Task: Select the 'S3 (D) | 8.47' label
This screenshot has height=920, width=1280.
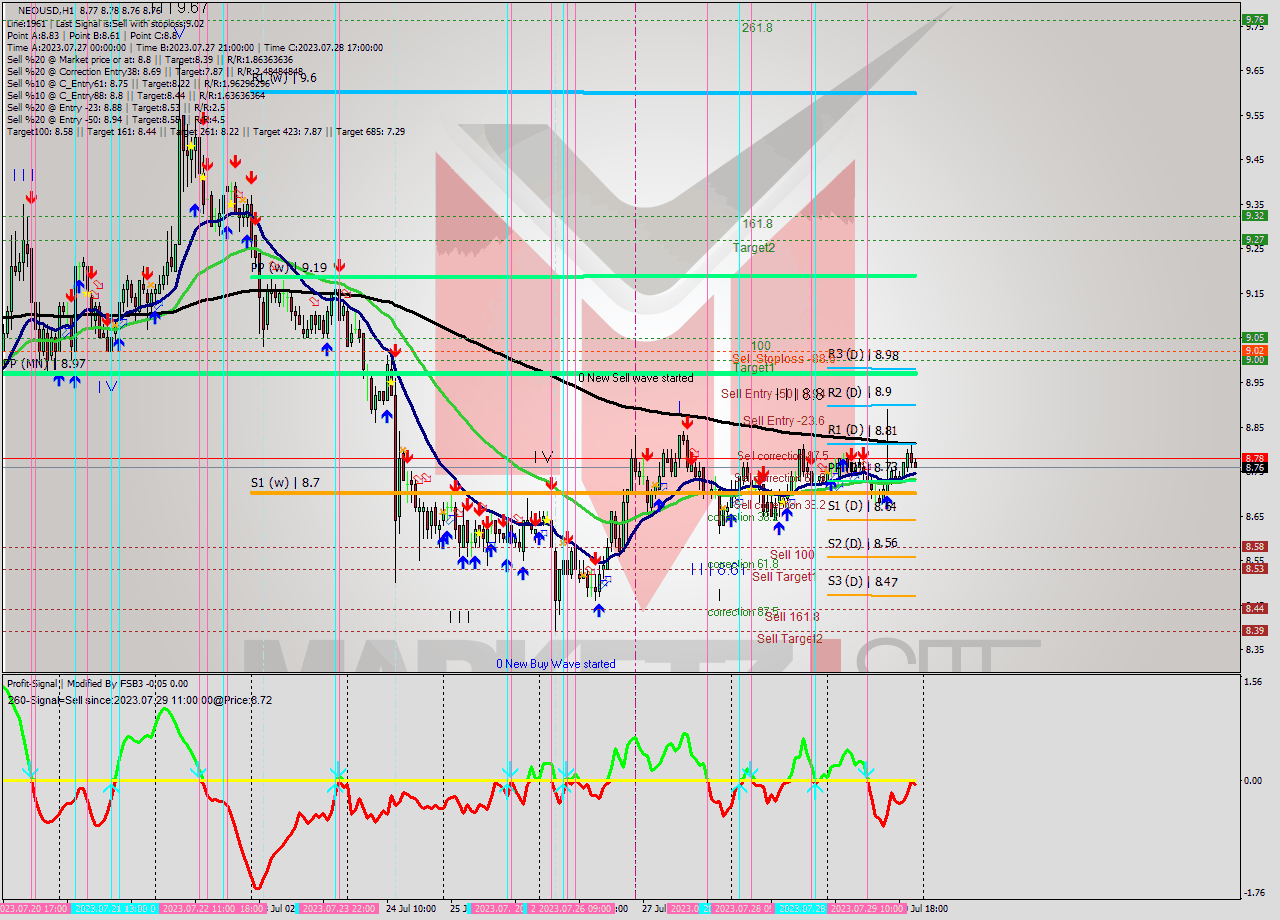Action: click(x=863, y=582)
